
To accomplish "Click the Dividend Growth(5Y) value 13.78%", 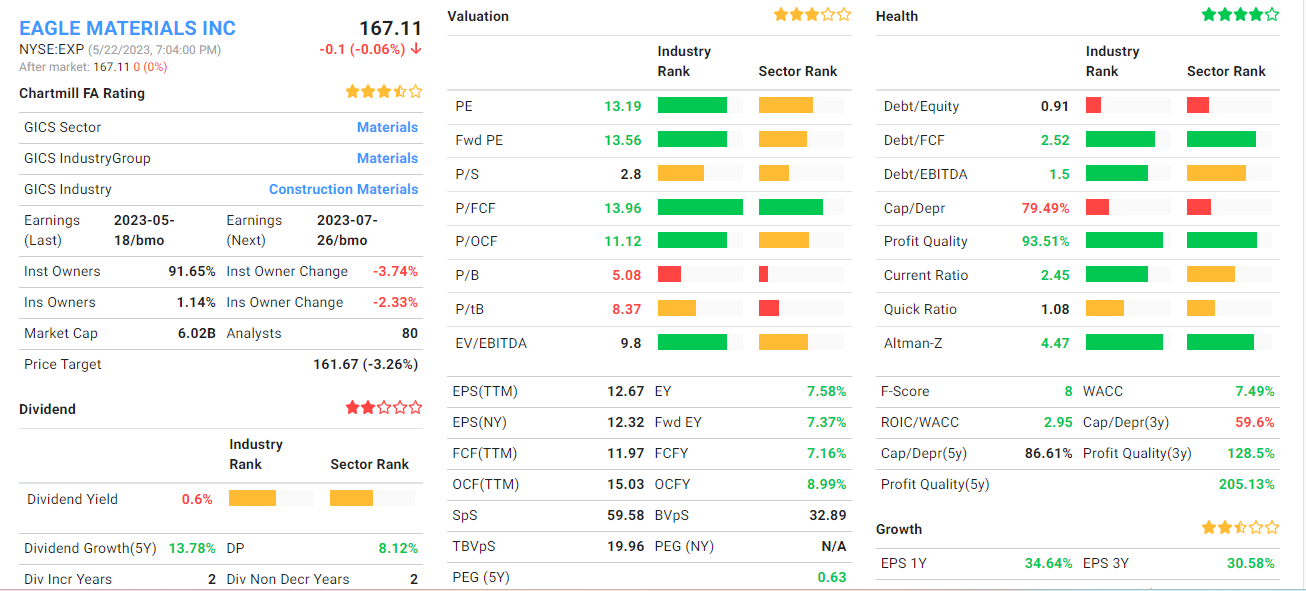I will coord(192,548).
